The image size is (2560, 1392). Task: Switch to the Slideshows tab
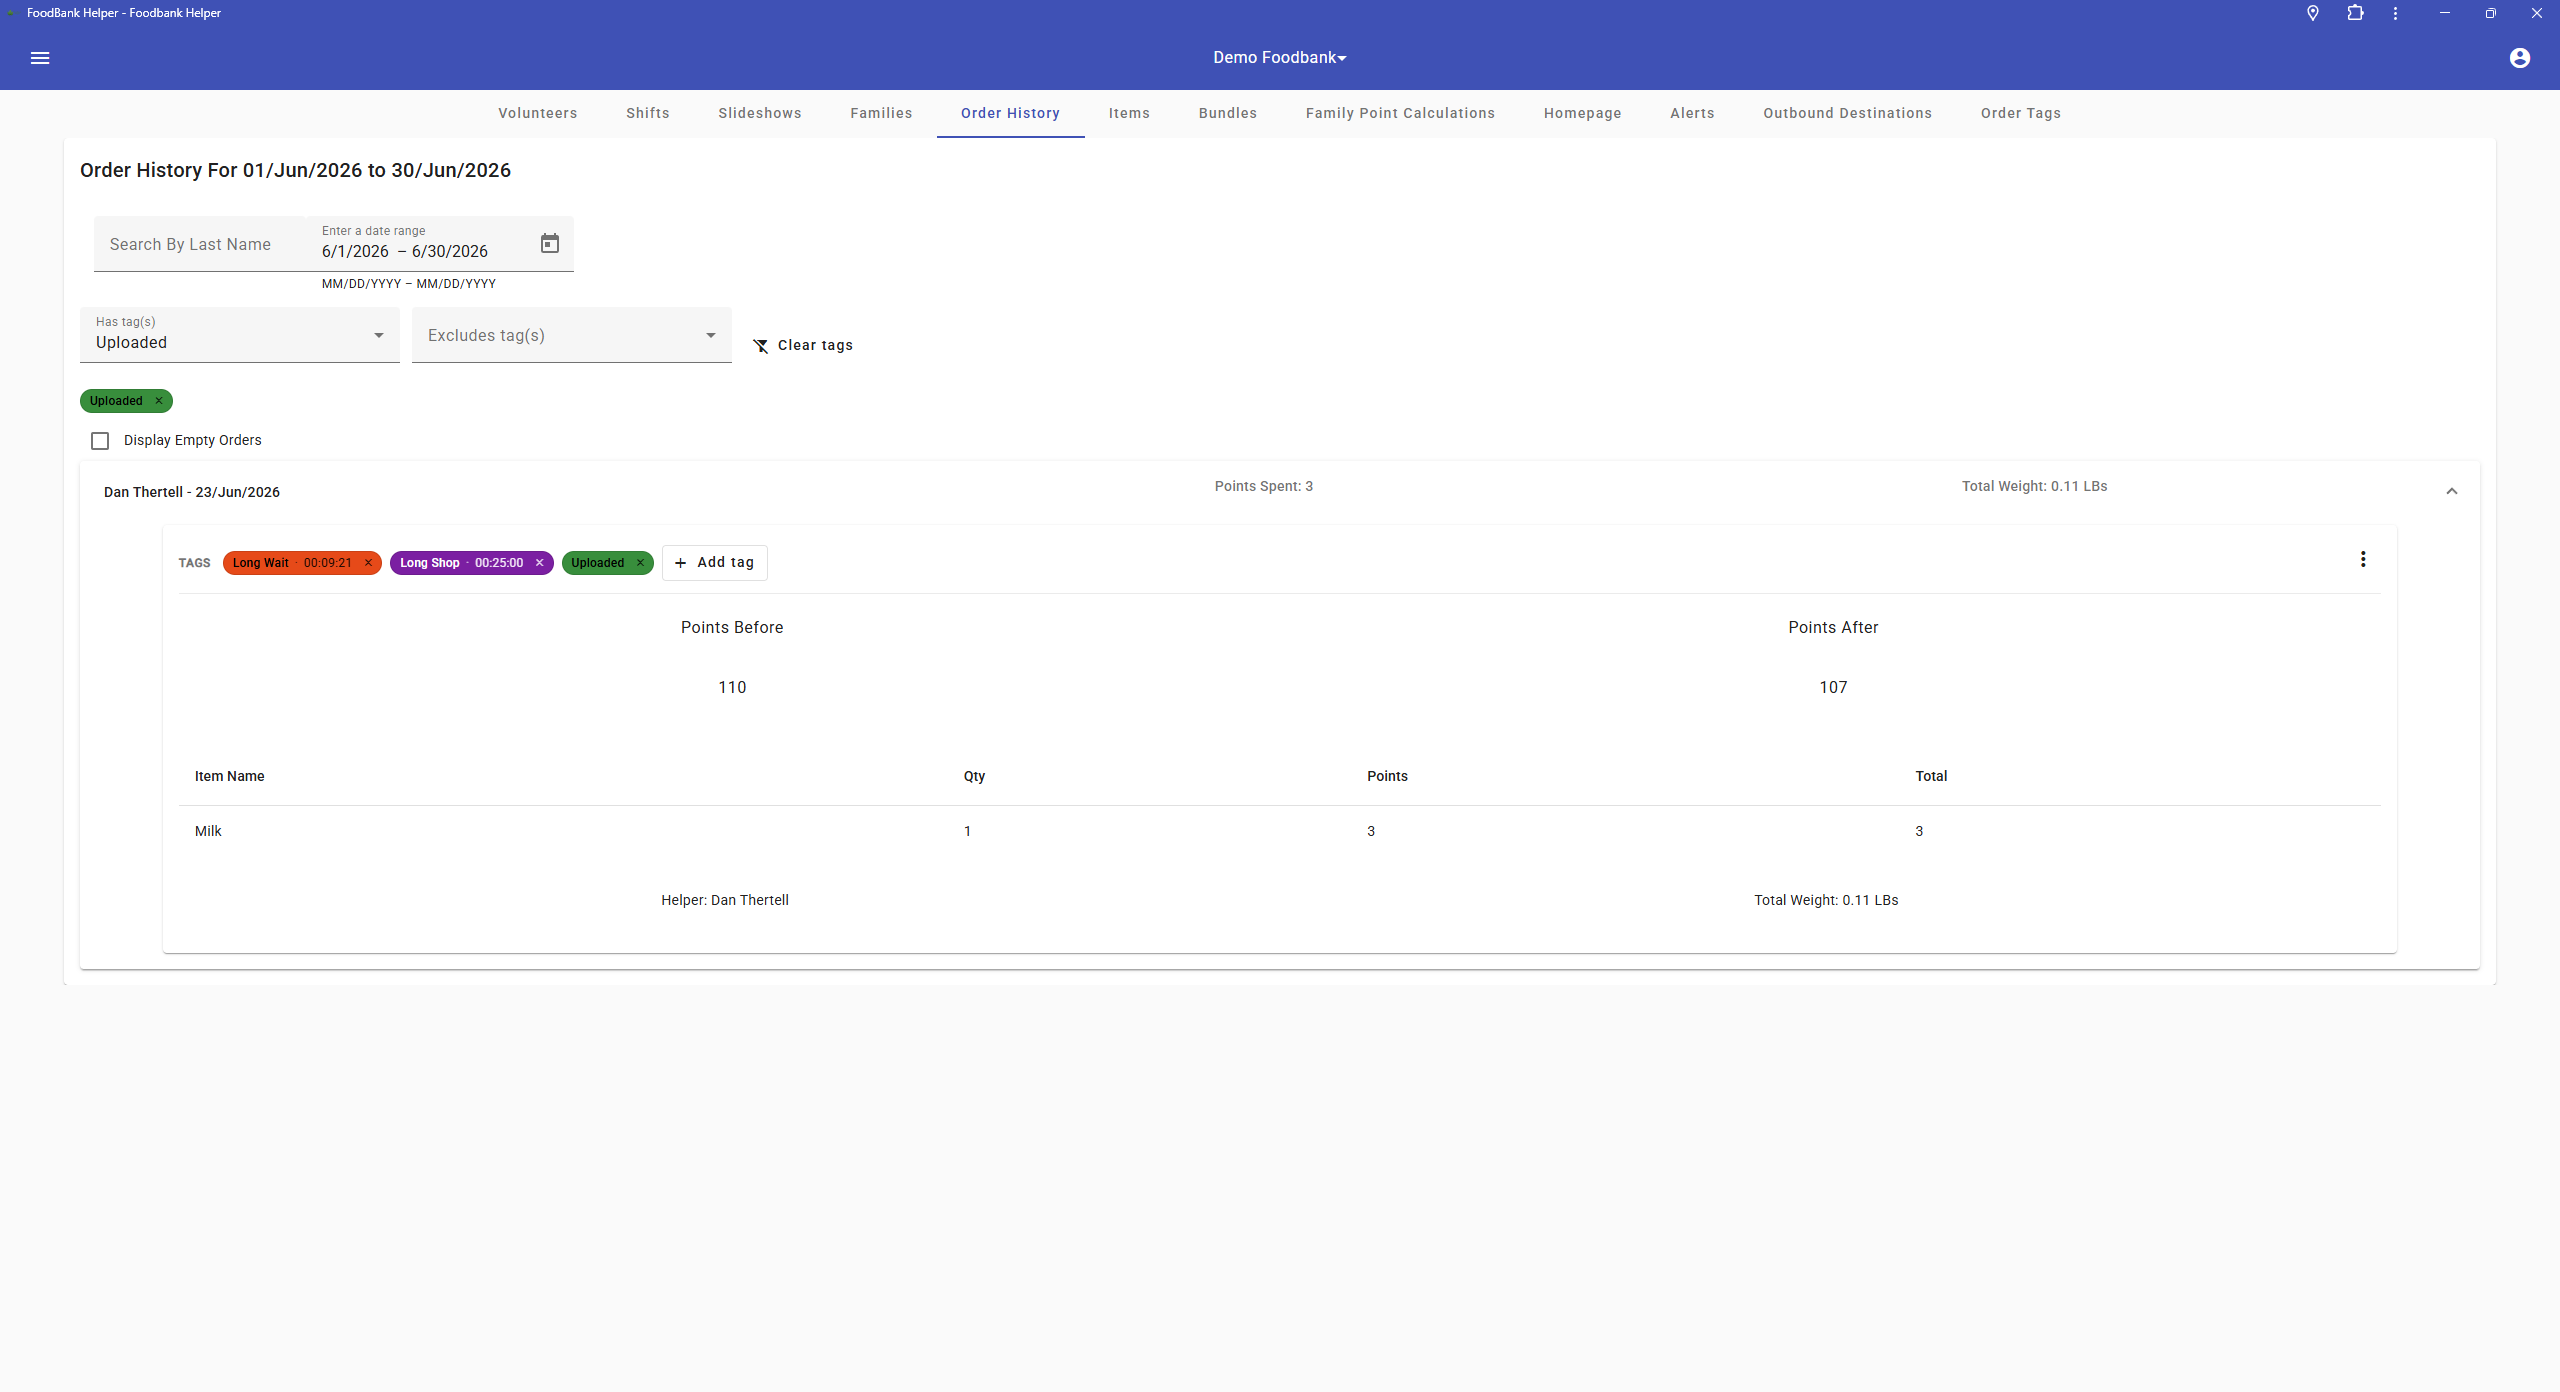[760, 113]
